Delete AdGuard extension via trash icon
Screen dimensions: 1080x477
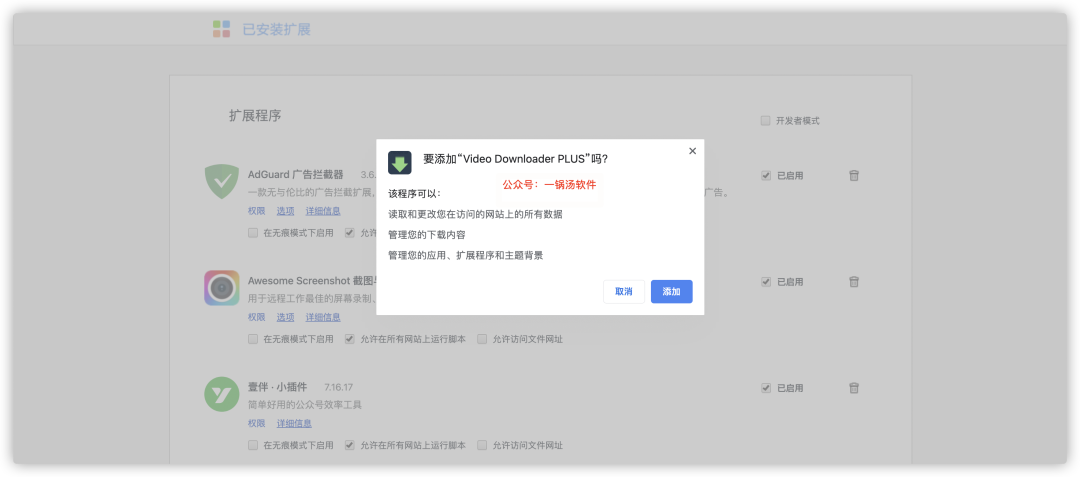pyautogui.click(x=854, y=176)
